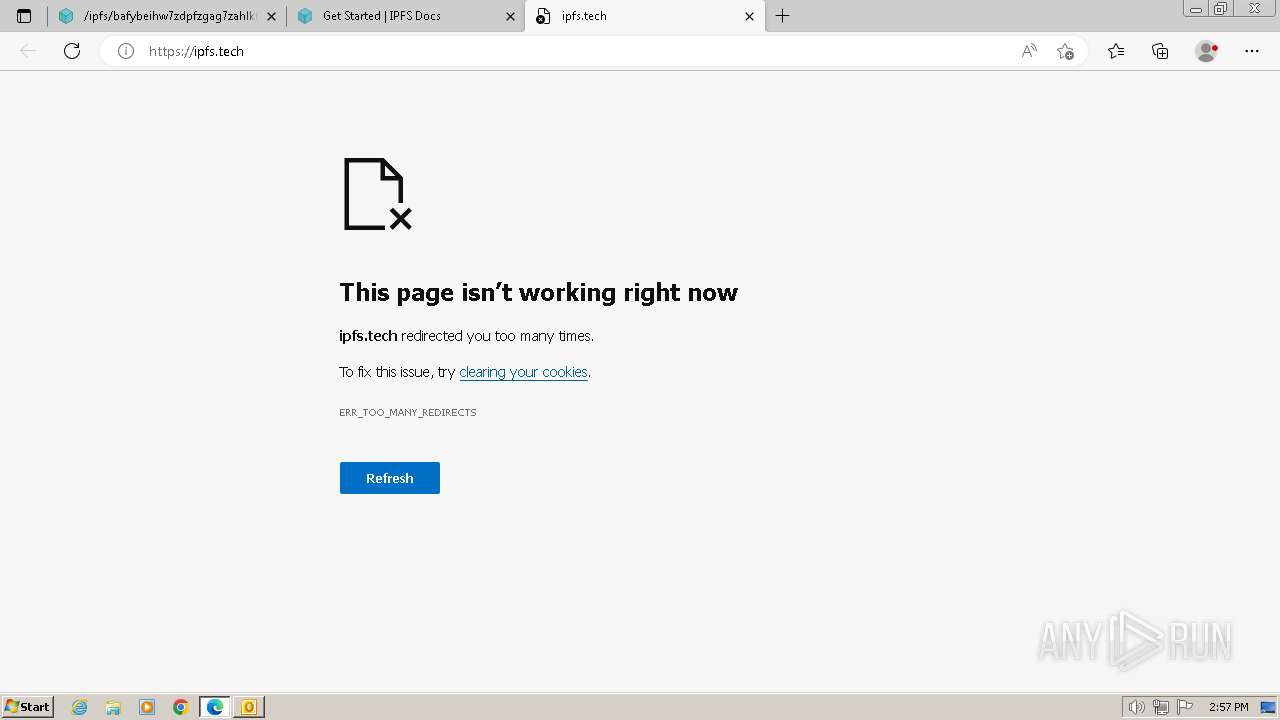
Task: Open the Action Center flag icon
Action: click(x=1185, y=707)
